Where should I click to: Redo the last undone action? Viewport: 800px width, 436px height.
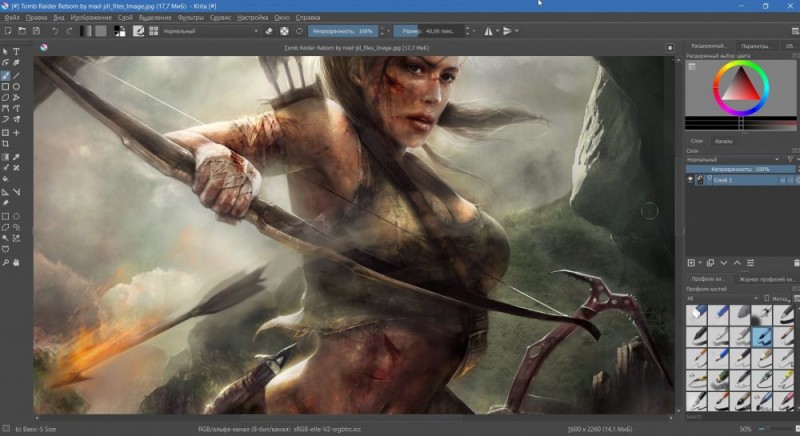point(69,31)
